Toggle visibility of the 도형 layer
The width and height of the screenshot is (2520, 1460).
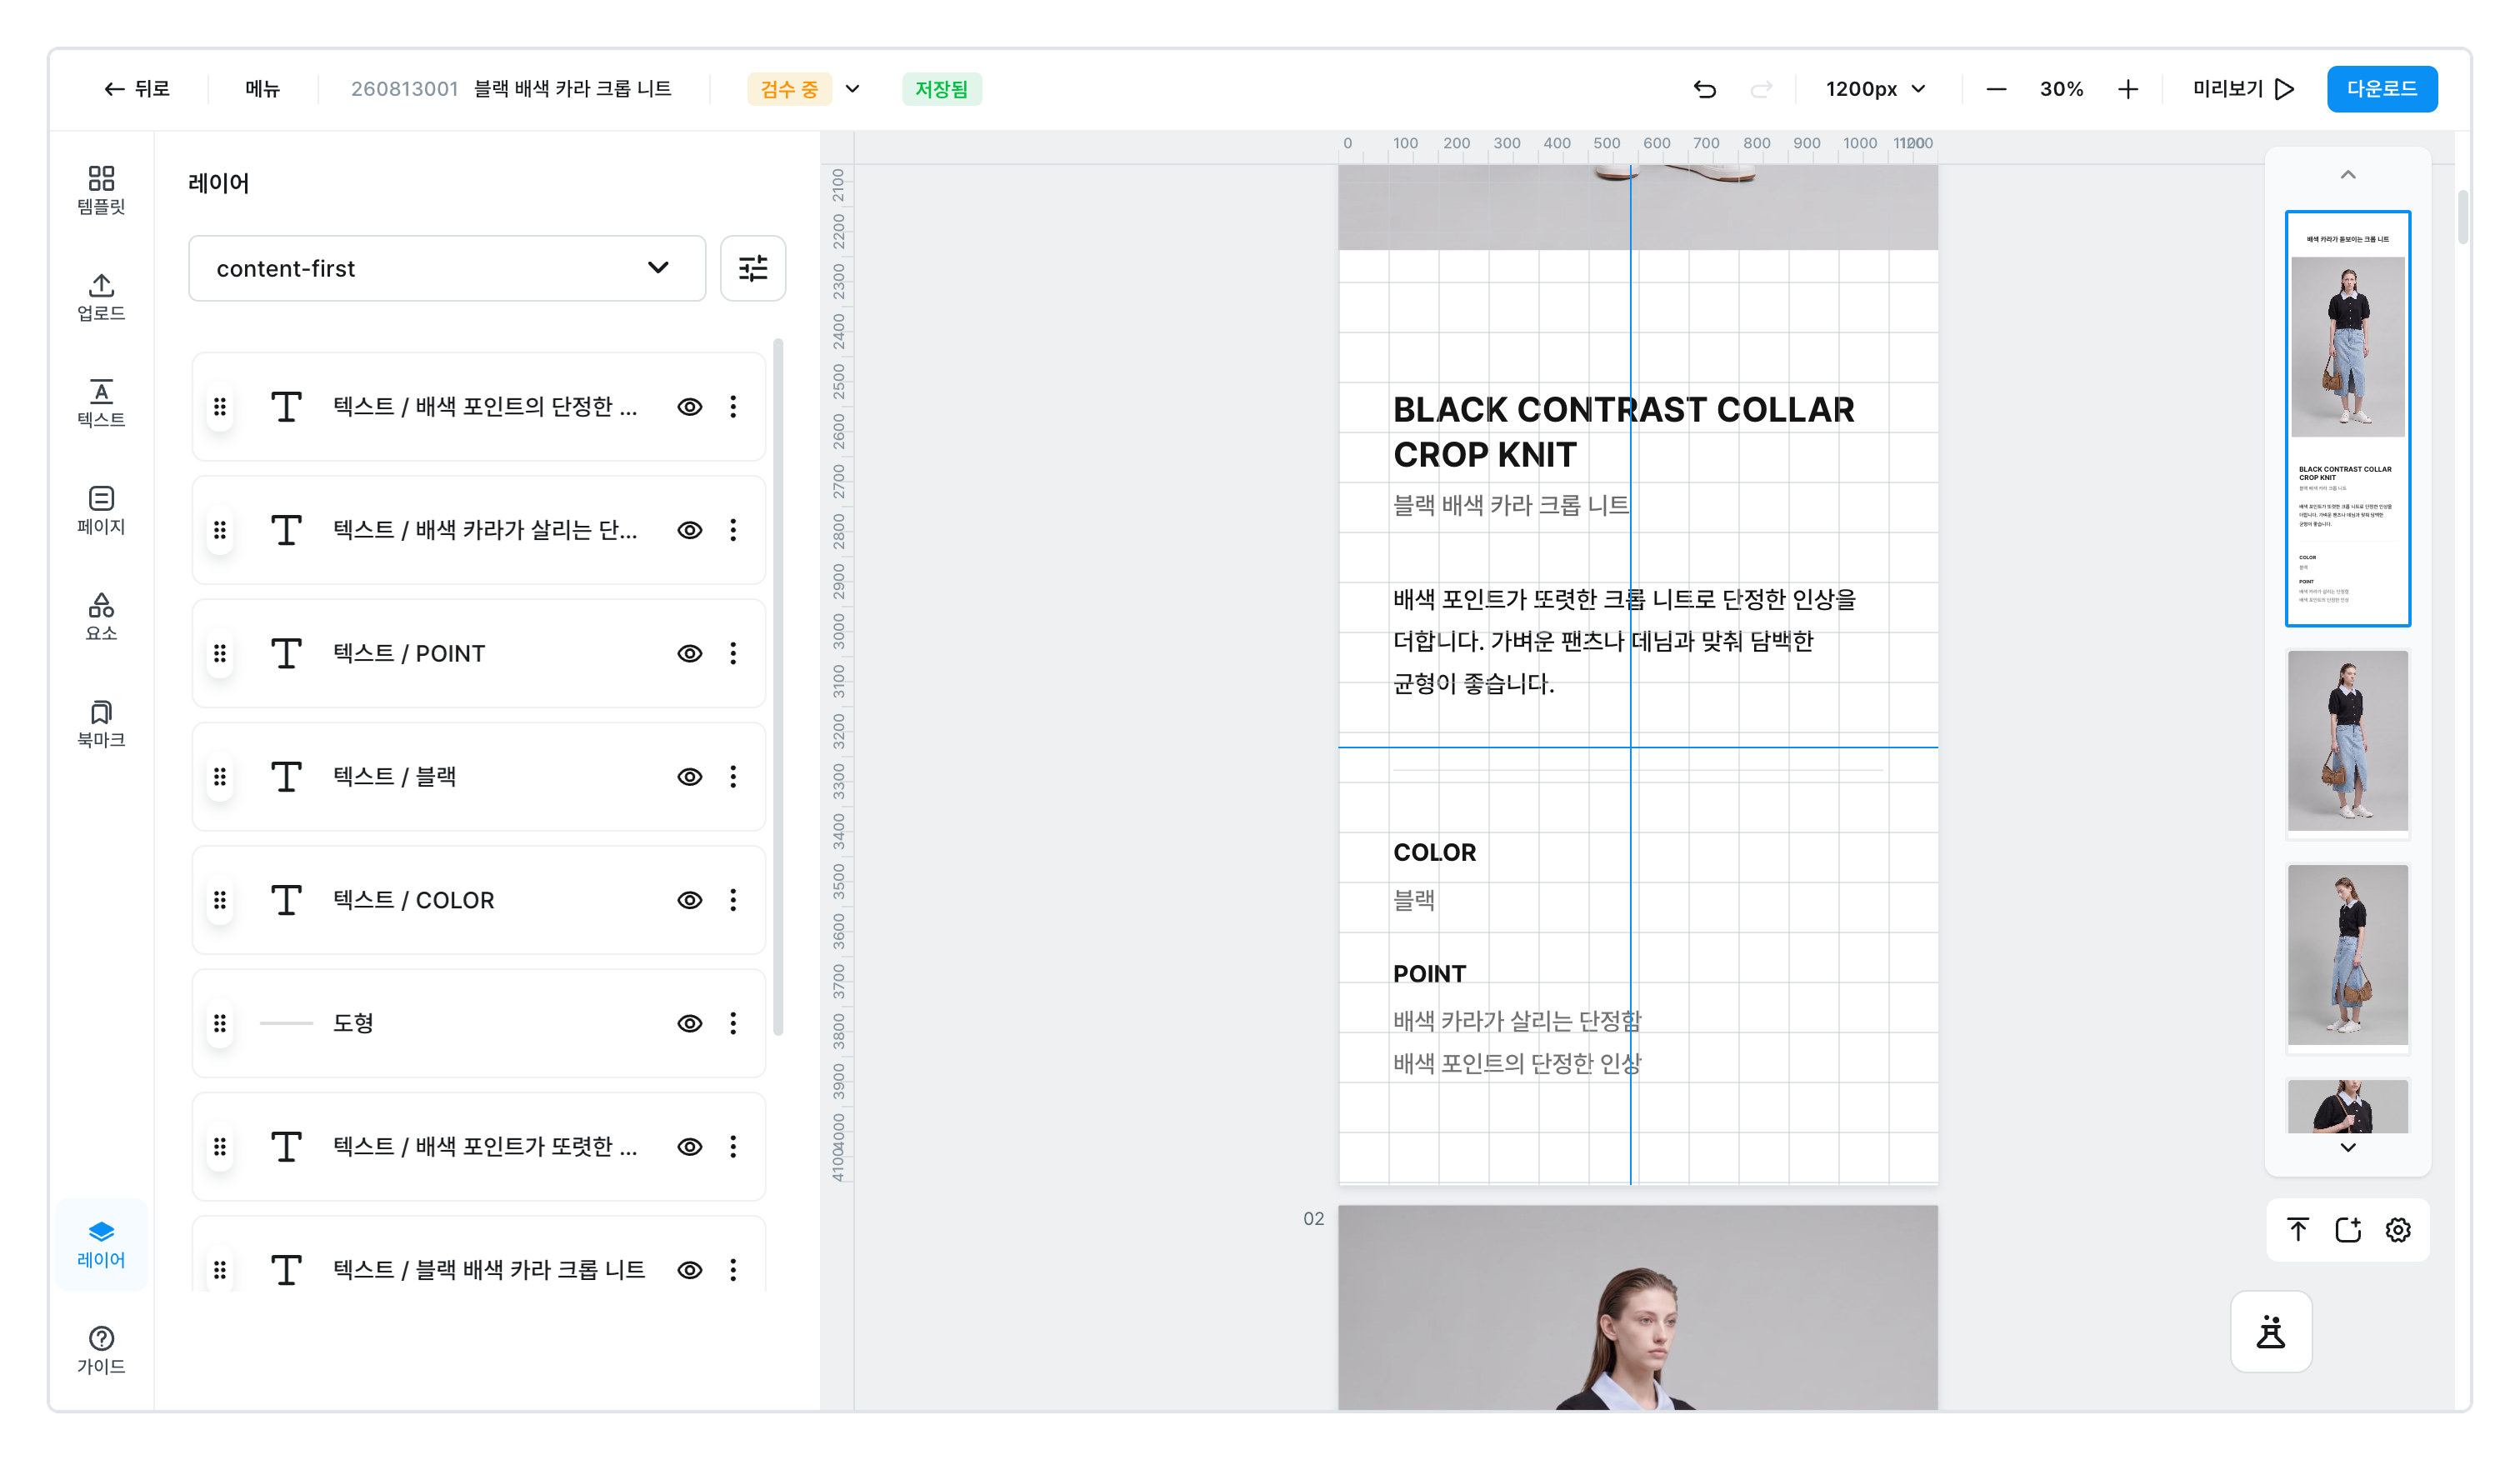coord(690,1023)
